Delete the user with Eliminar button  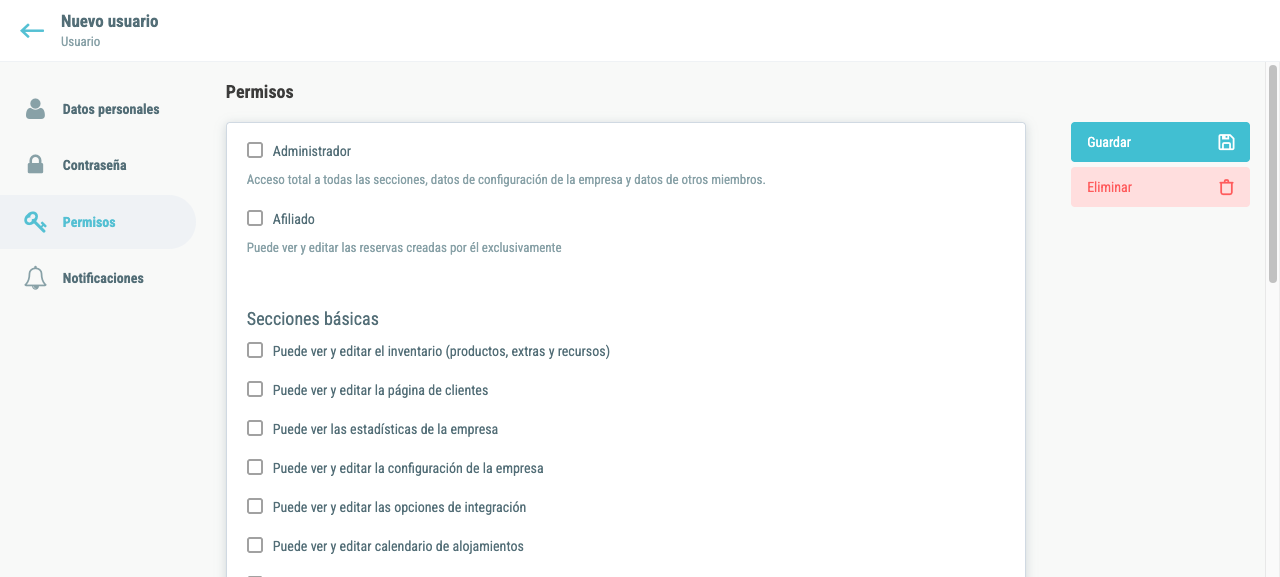(x=1160, y=187)
